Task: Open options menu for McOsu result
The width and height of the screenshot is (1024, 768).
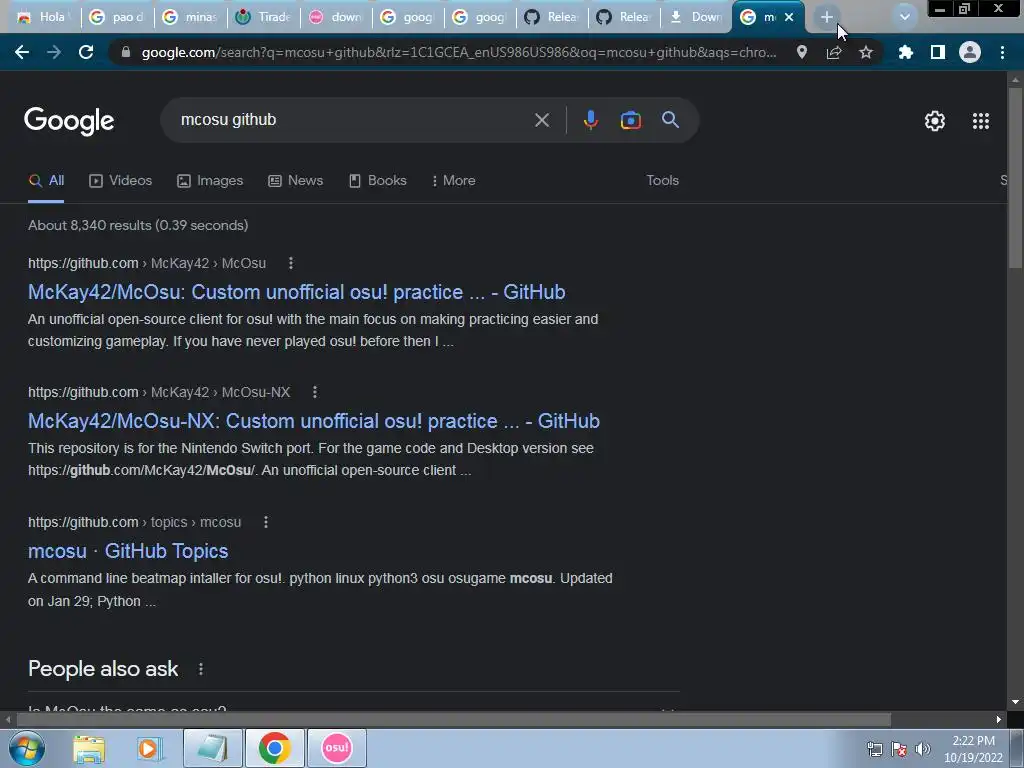Action: 291,263
